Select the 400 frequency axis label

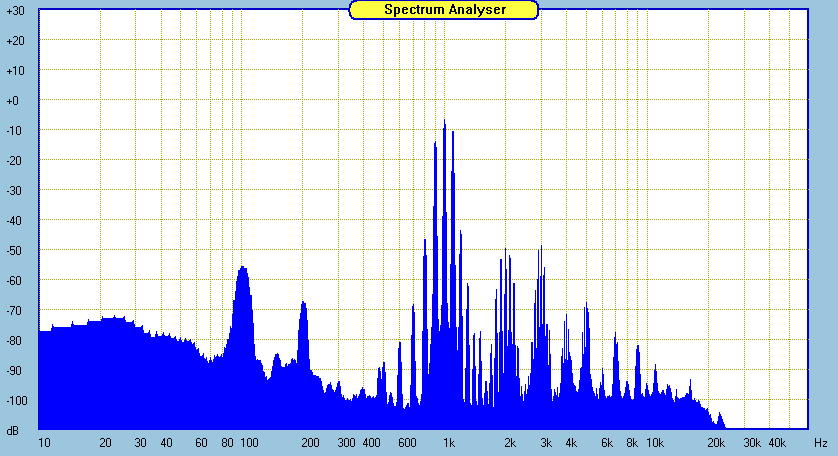coord(371,442)
